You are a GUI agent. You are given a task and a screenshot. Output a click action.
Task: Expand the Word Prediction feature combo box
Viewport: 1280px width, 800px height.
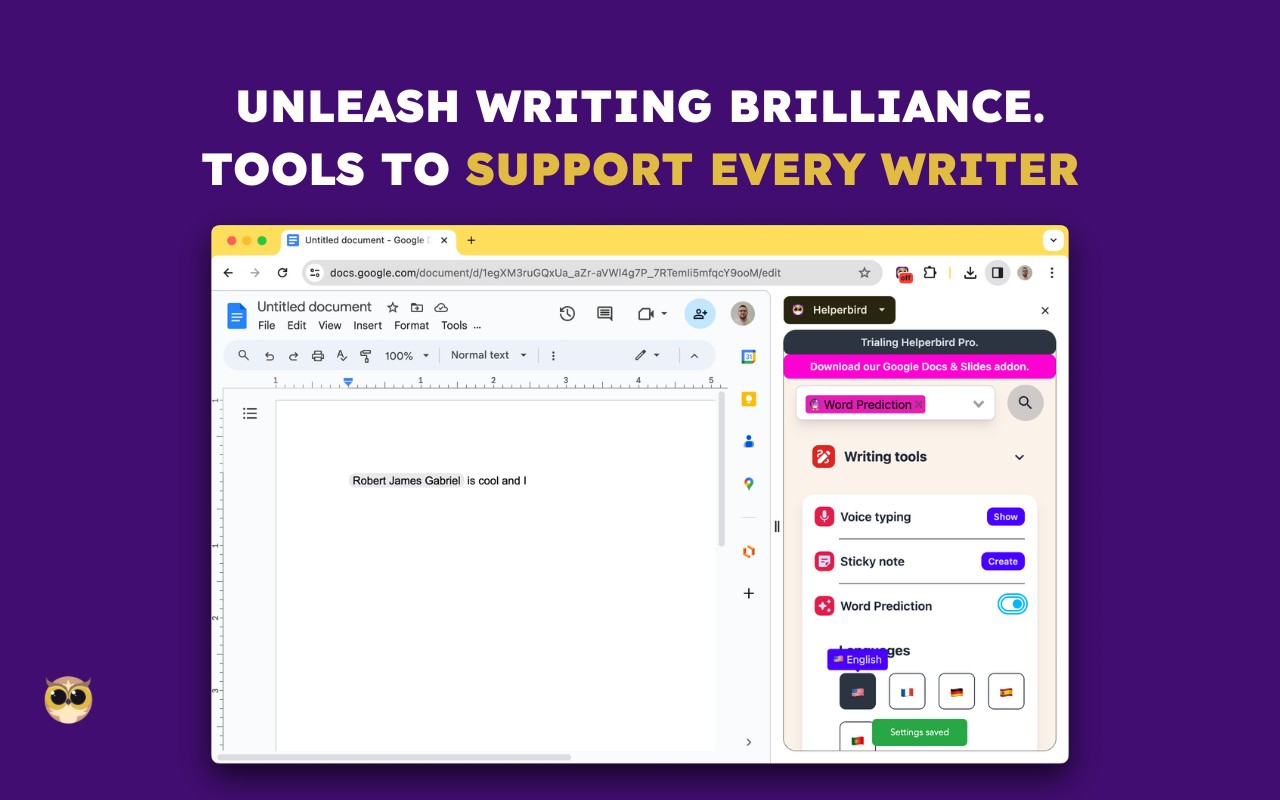click(x=979, y=404)
